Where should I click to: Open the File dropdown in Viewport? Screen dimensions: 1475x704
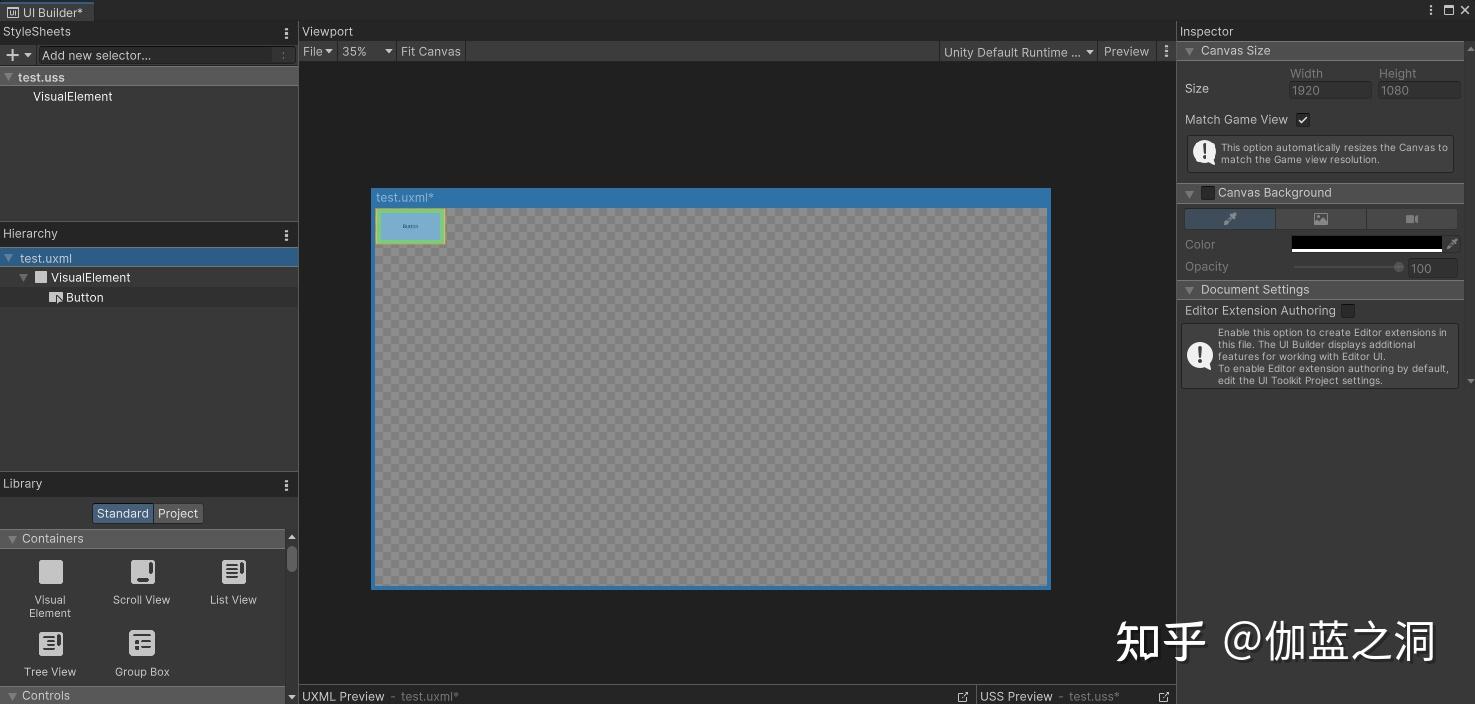pos(317,51)
